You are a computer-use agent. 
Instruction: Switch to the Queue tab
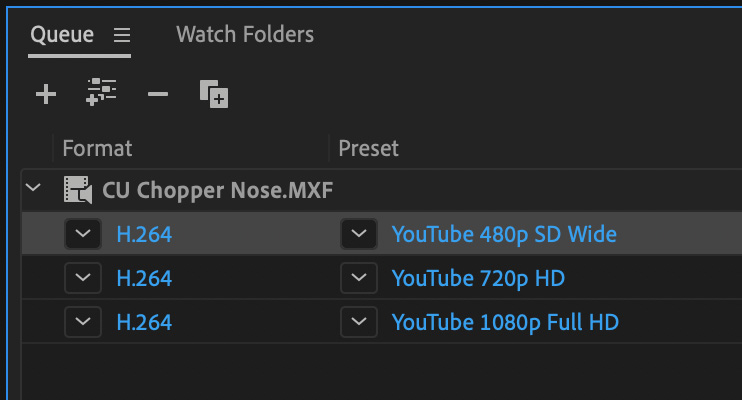tap(62, 35)
